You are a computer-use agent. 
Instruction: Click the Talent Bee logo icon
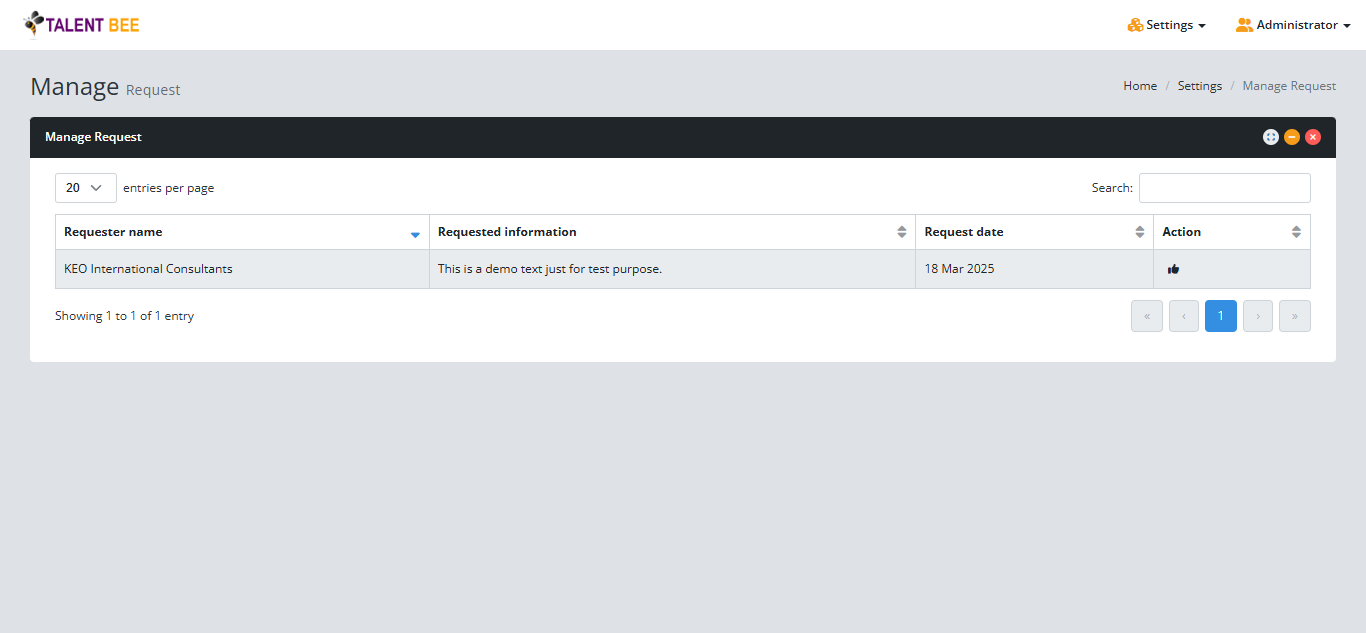(x=35, y=23)
